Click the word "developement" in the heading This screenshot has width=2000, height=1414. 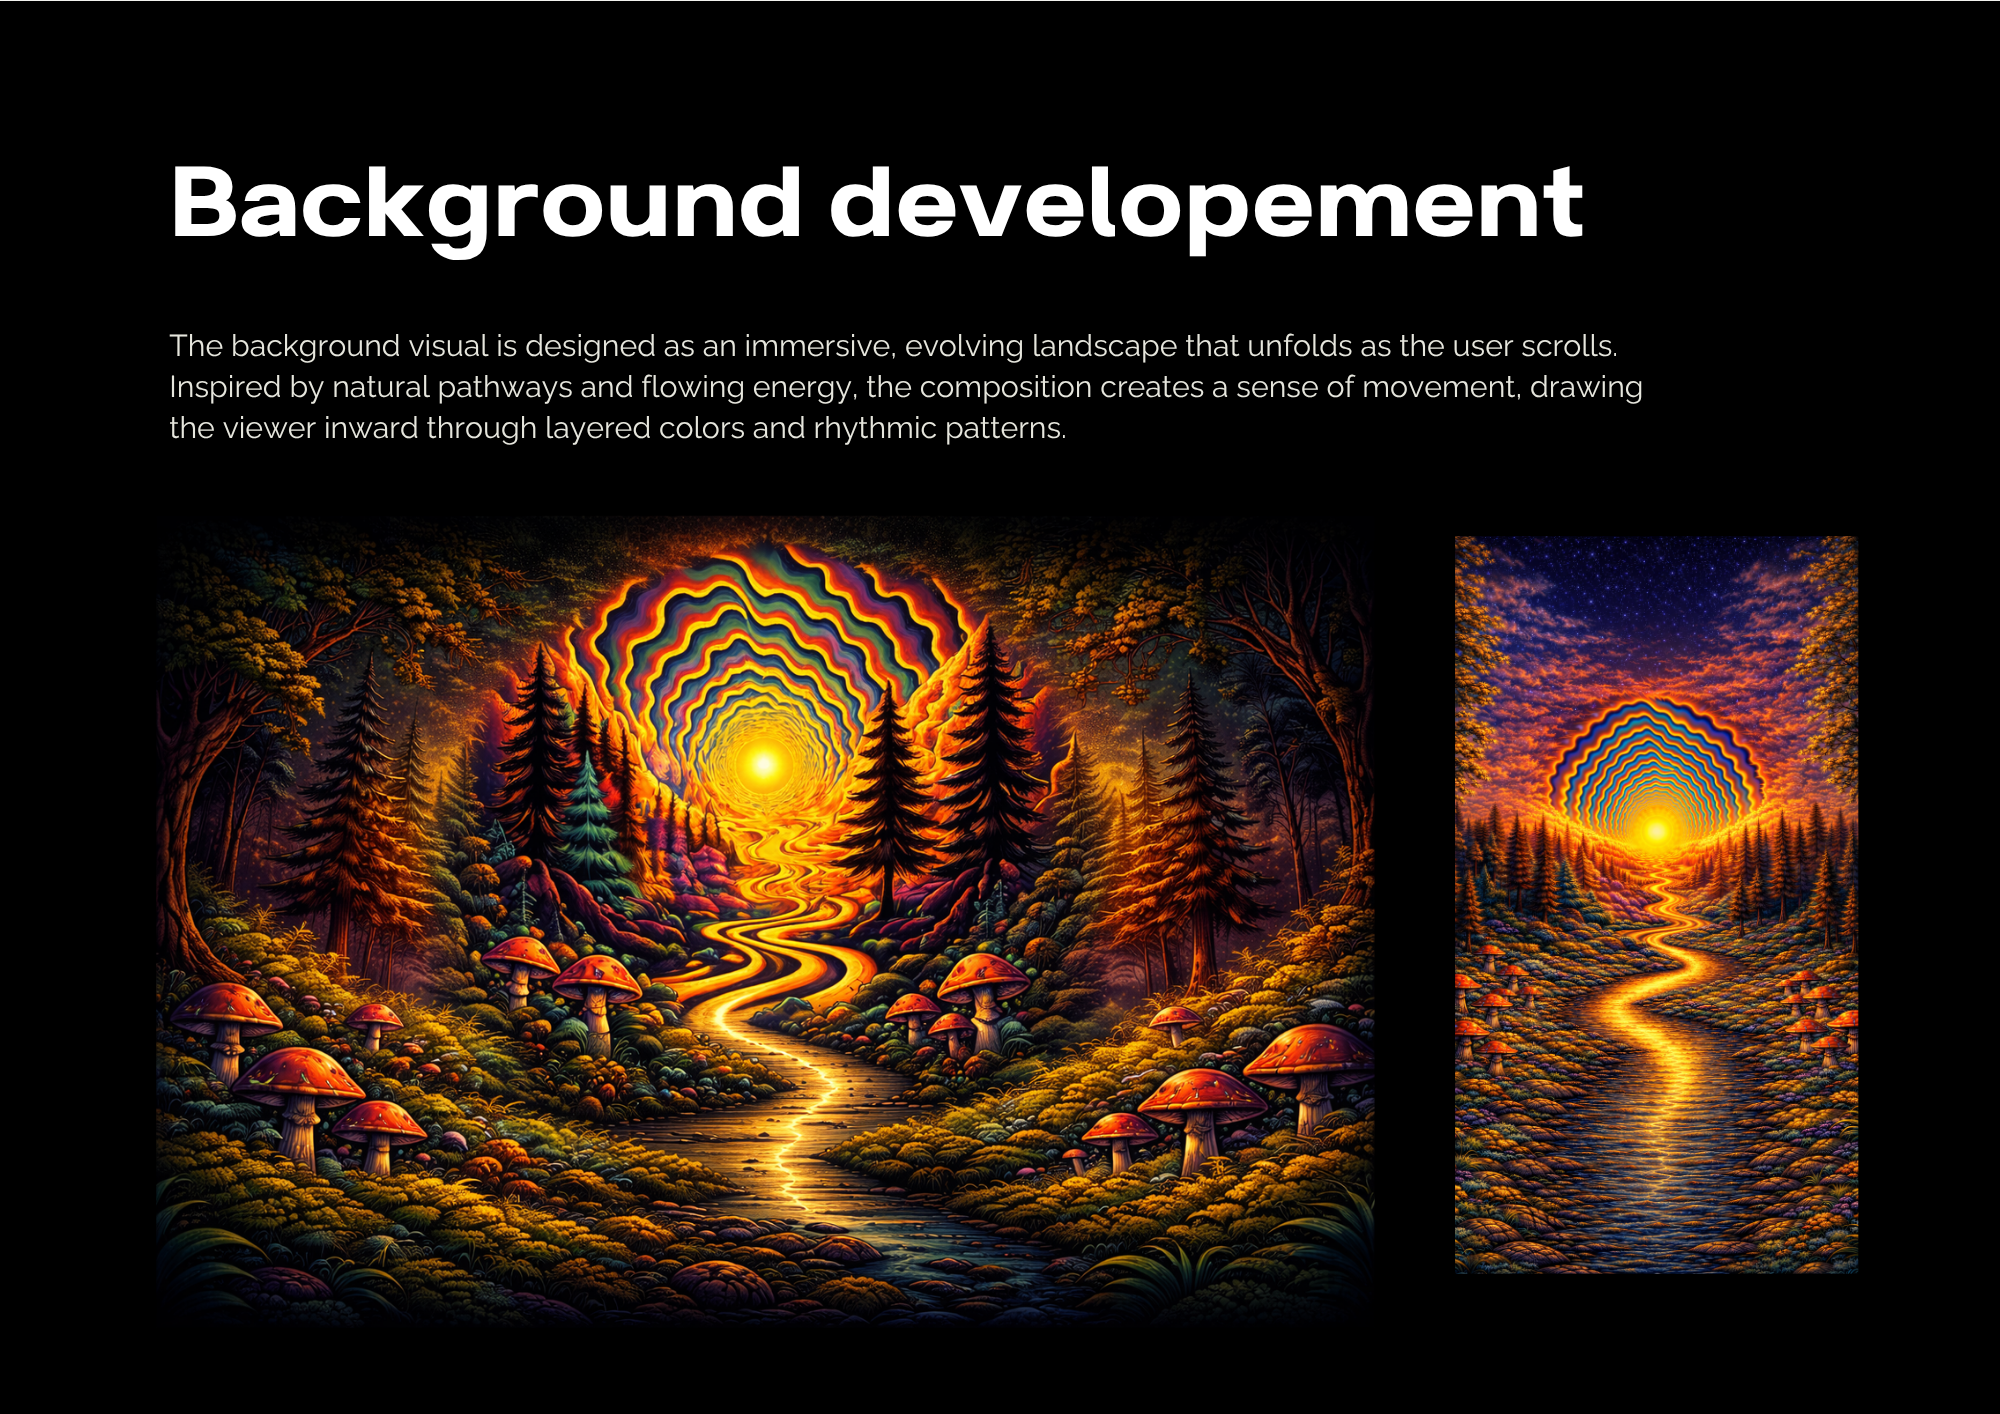(x=1205, y=203)
